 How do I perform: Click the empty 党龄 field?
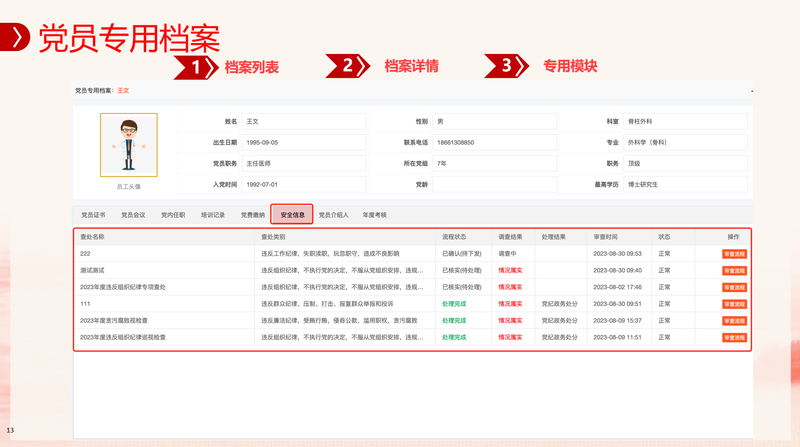pyautogui.click(x=494, y=184)
